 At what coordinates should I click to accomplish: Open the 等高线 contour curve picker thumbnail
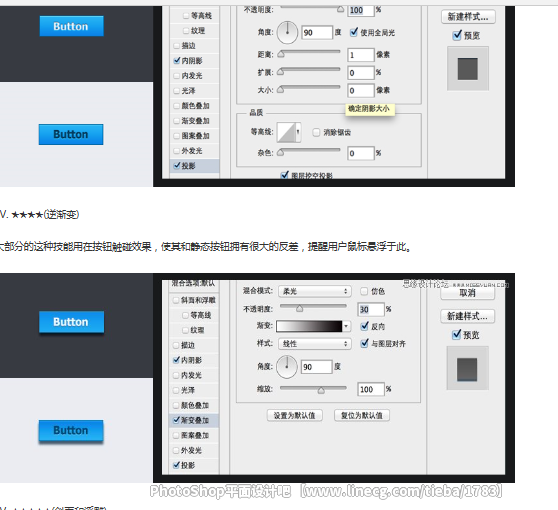pyautogui.click(x=286, y=132)
